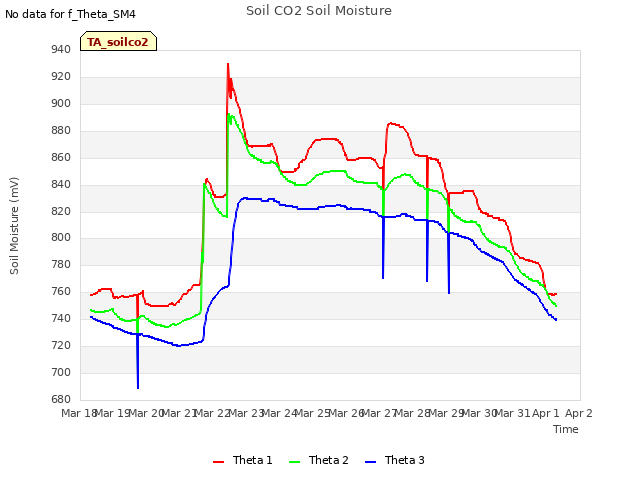Click the TA_soilco2 label box

click(118, 41)
